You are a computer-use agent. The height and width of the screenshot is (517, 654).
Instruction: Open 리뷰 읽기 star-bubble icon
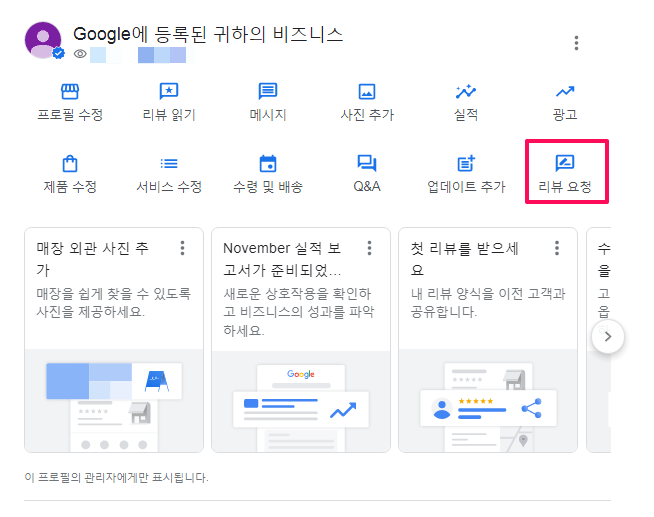pyautogui.click(x=169, y=91)
